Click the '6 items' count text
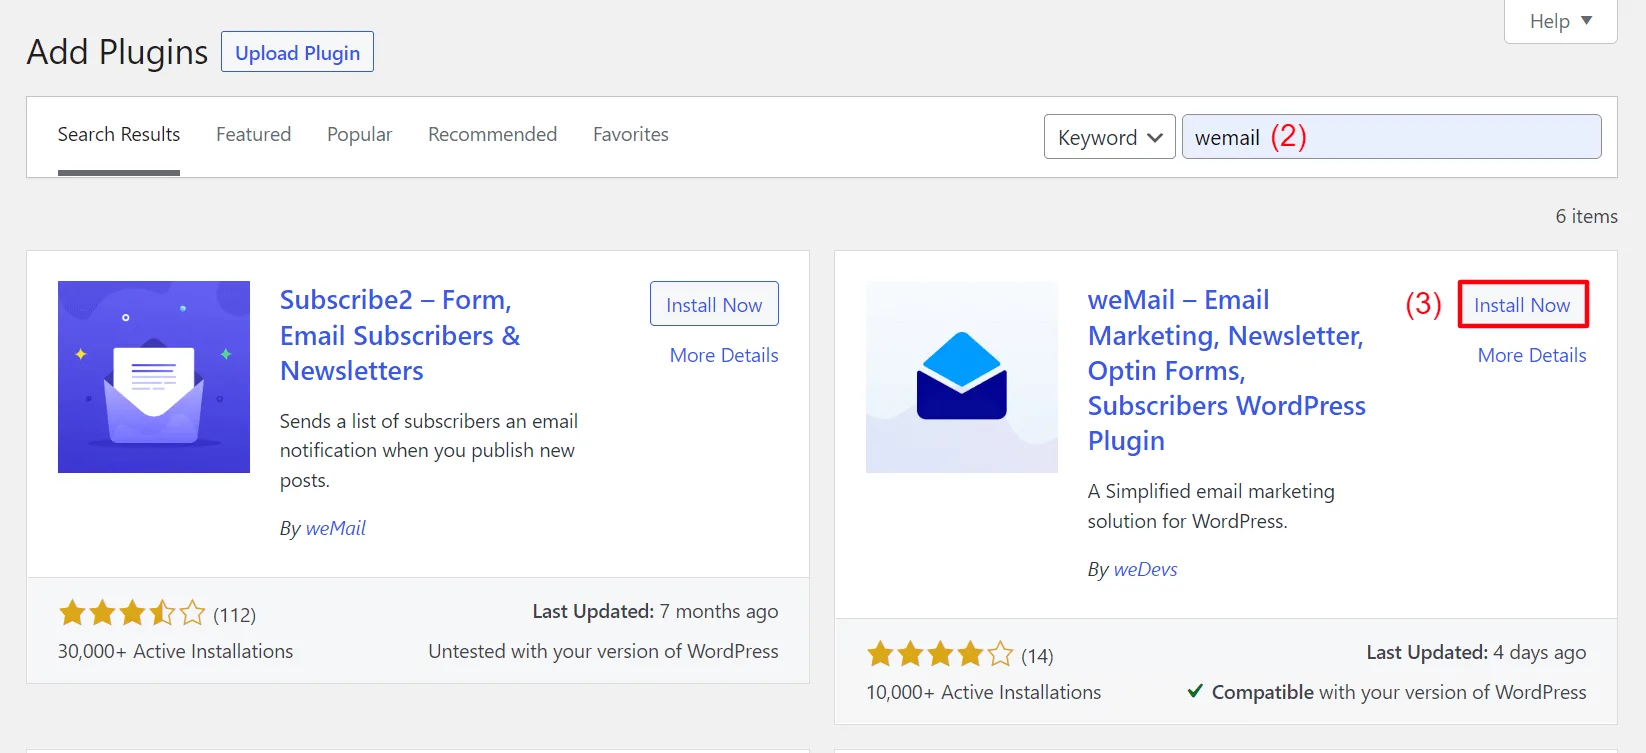 pos(1586,216)
